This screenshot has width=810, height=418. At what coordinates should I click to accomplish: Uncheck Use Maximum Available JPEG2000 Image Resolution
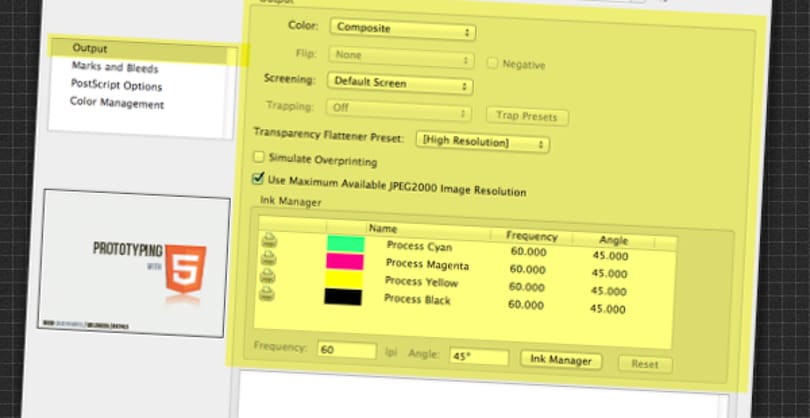tap(257, 178)
